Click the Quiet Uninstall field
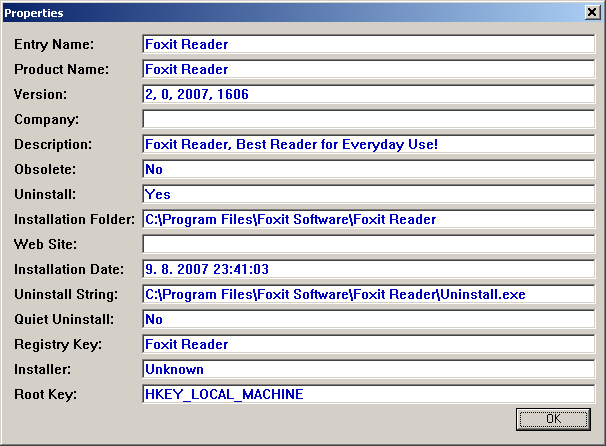 pos(369,319)
